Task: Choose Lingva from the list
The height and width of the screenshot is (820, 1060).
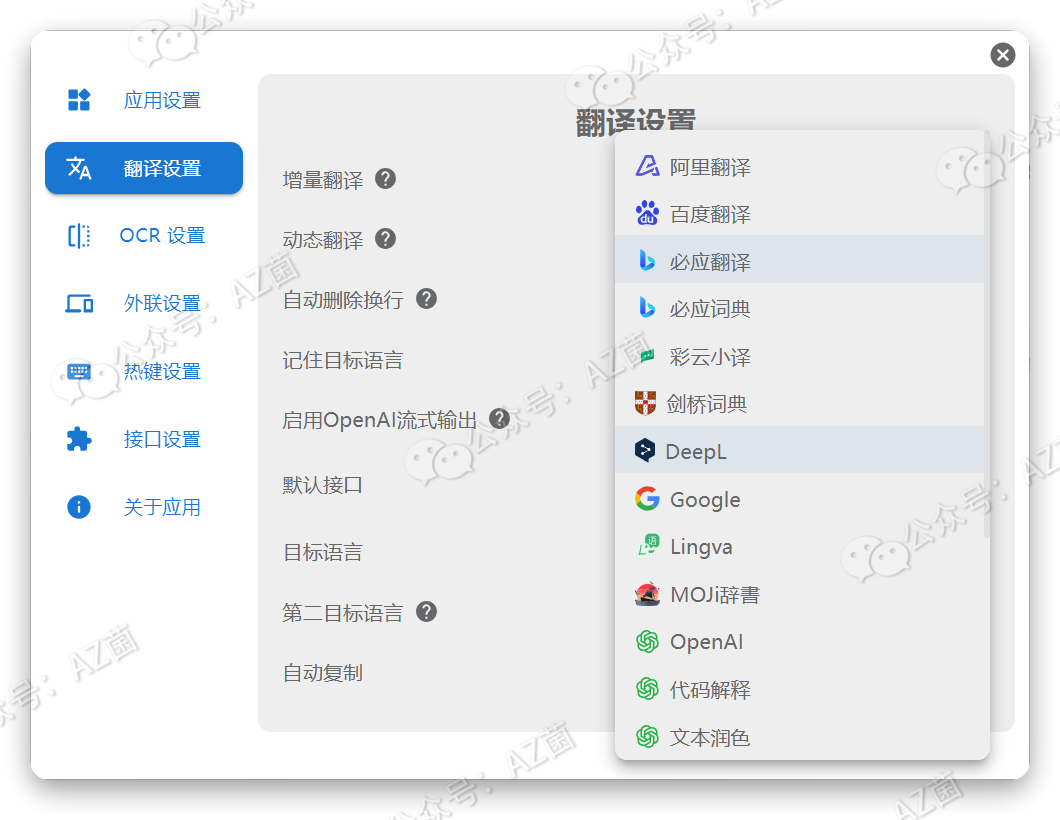Action: click(799, 546)
